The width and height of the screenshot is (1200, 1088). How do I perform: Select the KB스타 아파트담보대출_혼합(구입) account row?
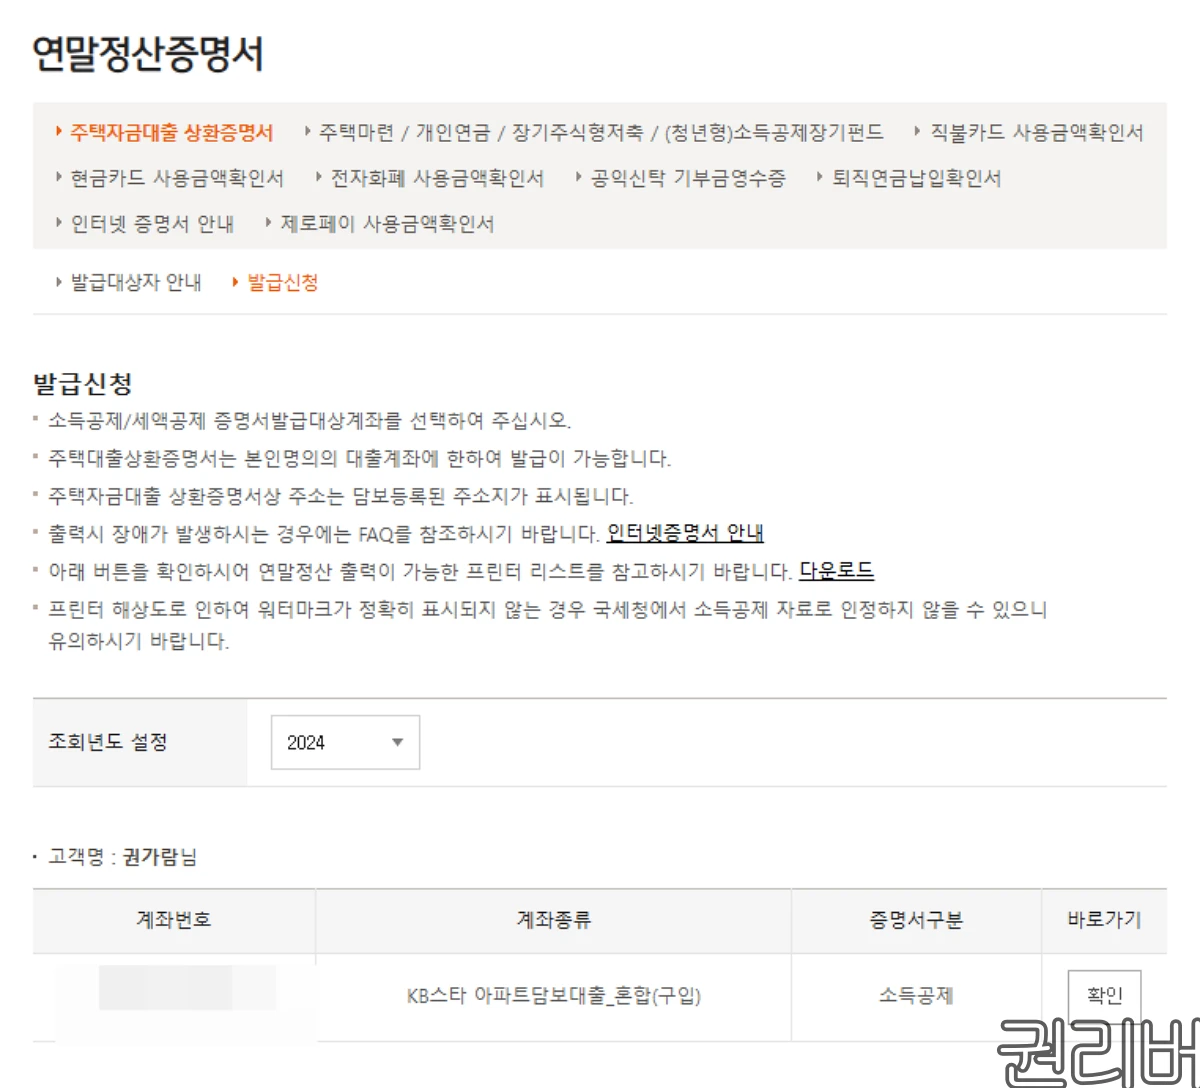click(x=553, y=996)
